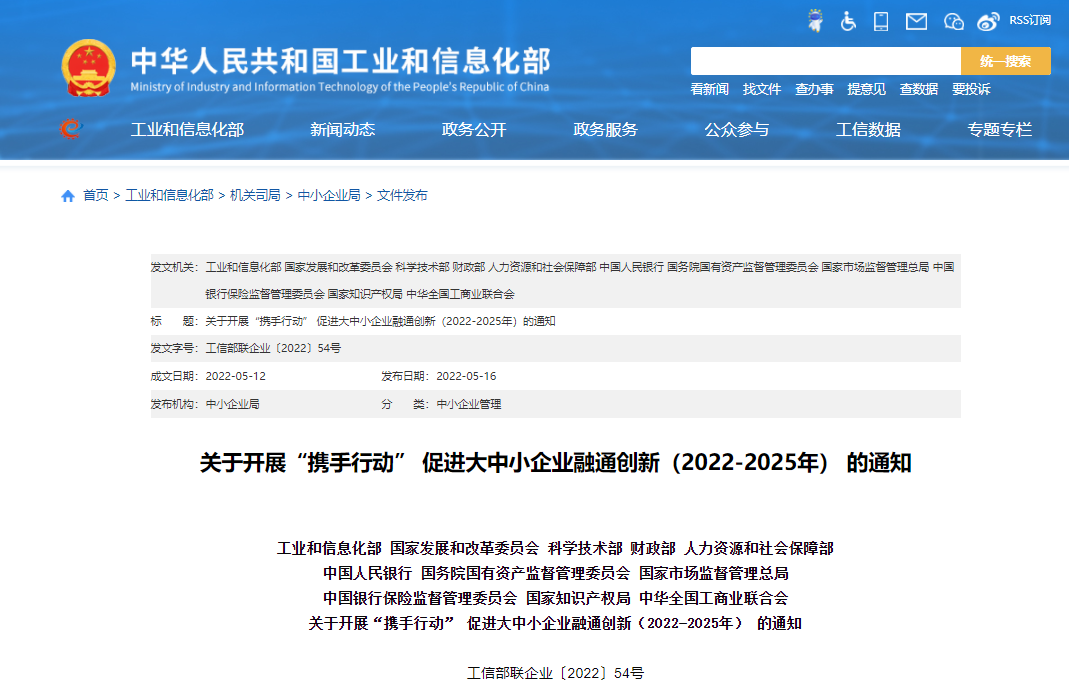This screenshot has height=695, width=1069.
Task: Select the 工信数据 navigation menu
Action: coord(869,130)
